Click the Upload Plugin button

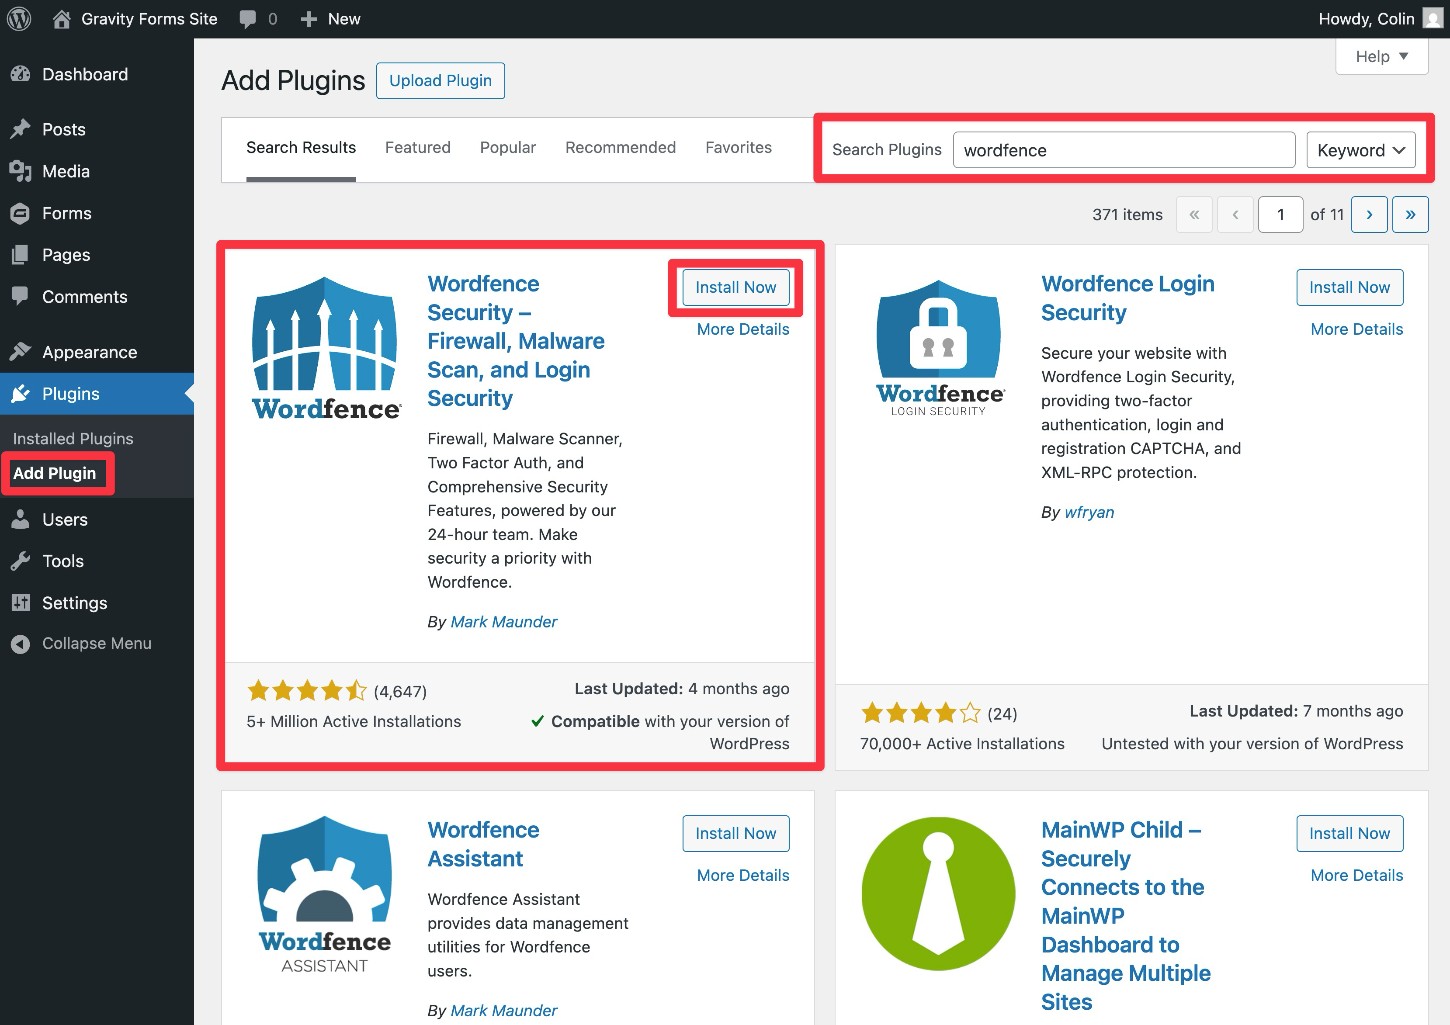440,81
